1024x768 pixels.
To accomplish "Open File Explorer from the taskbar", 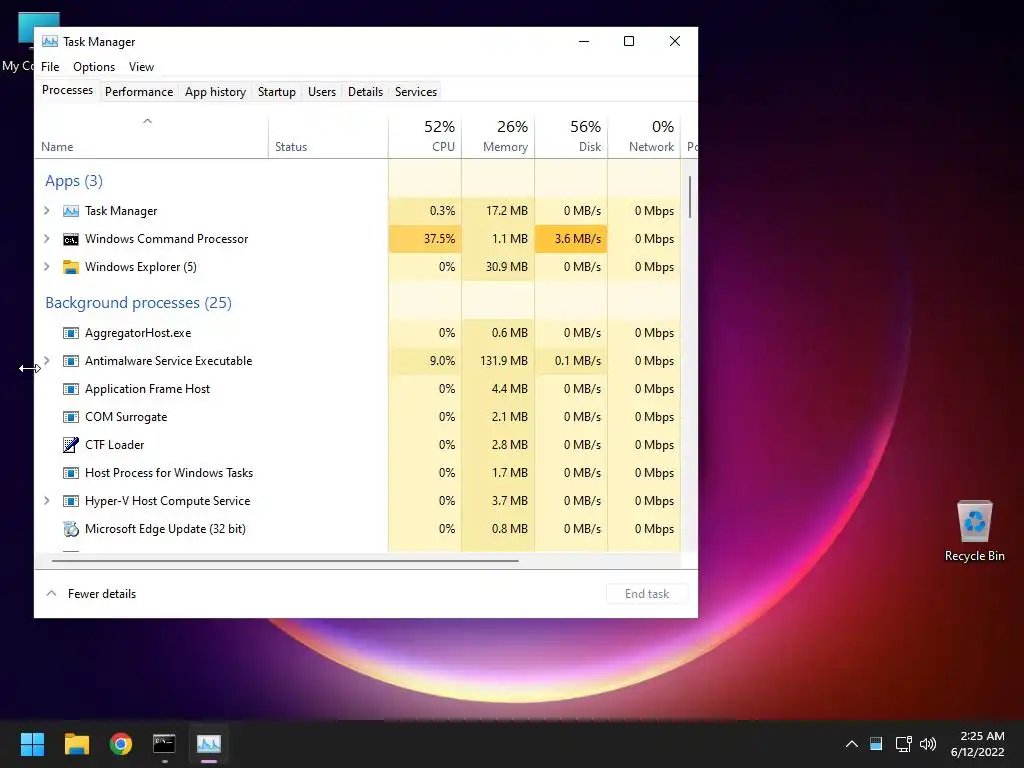I will point(76,744).
